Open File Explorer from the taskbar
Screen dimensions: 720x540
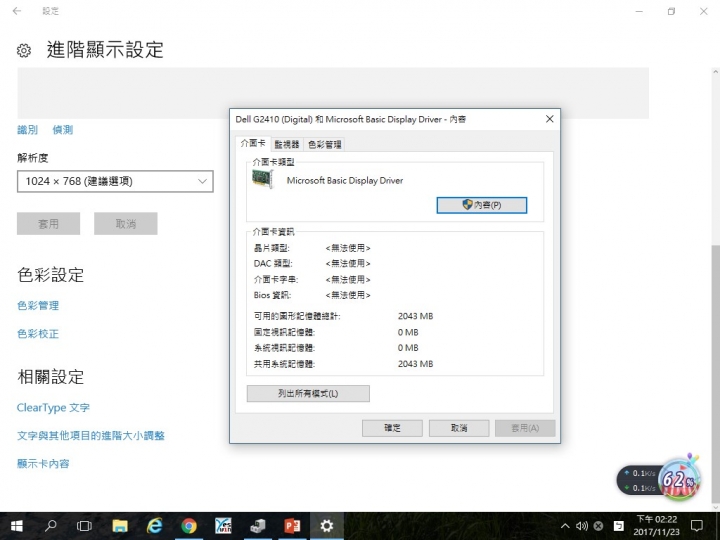[120, 526]
